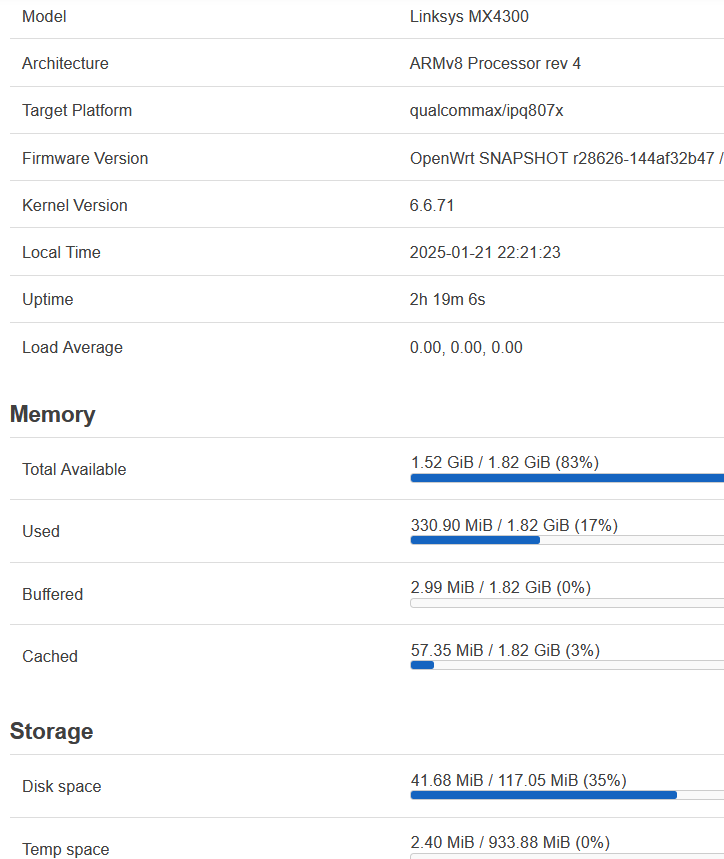Click the Uptime value 2h 19m 6s
The width and height of the screenshot is (724, 859).
click(x=447, y=300)
